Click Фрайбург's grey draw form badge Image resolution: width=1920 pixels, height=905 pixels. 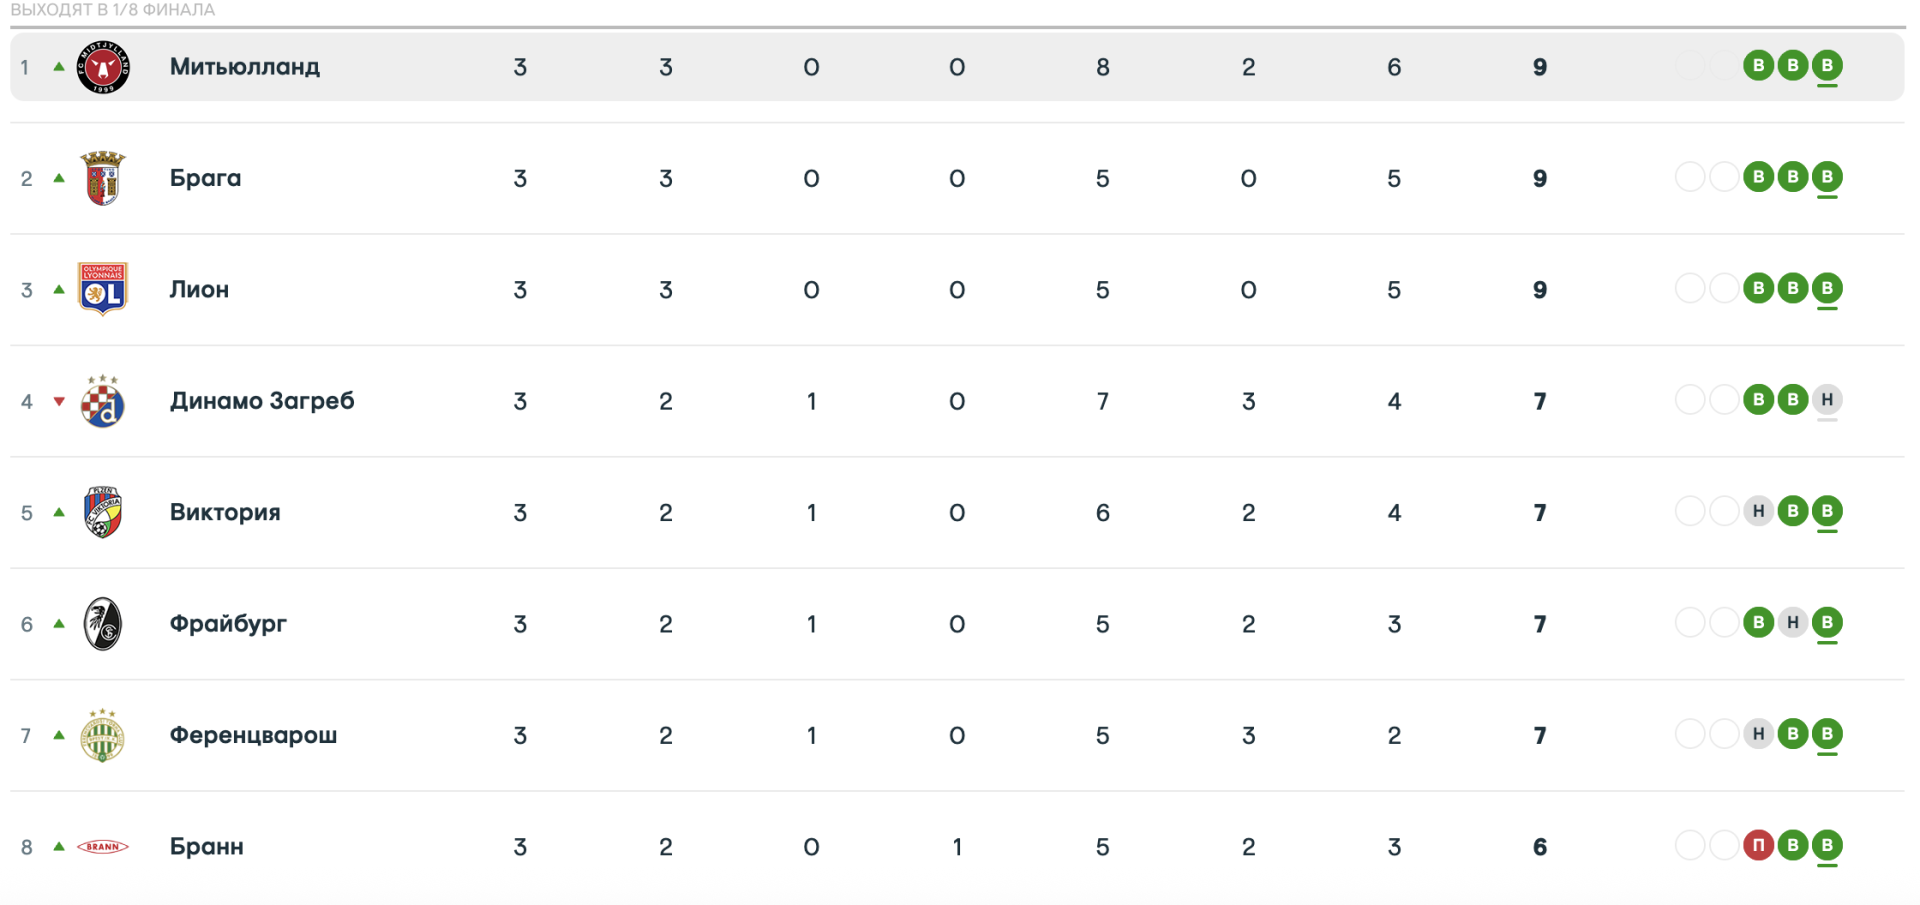pos(1793,623)
